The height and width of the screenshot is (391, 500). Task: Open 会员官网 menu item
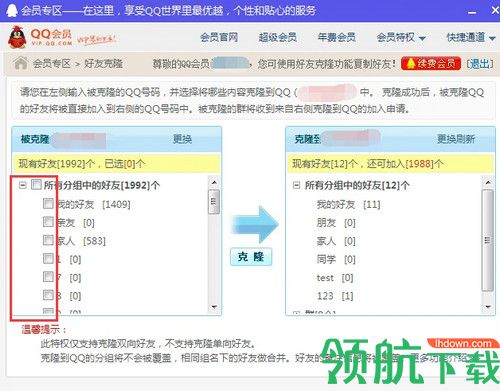point(219,37)
